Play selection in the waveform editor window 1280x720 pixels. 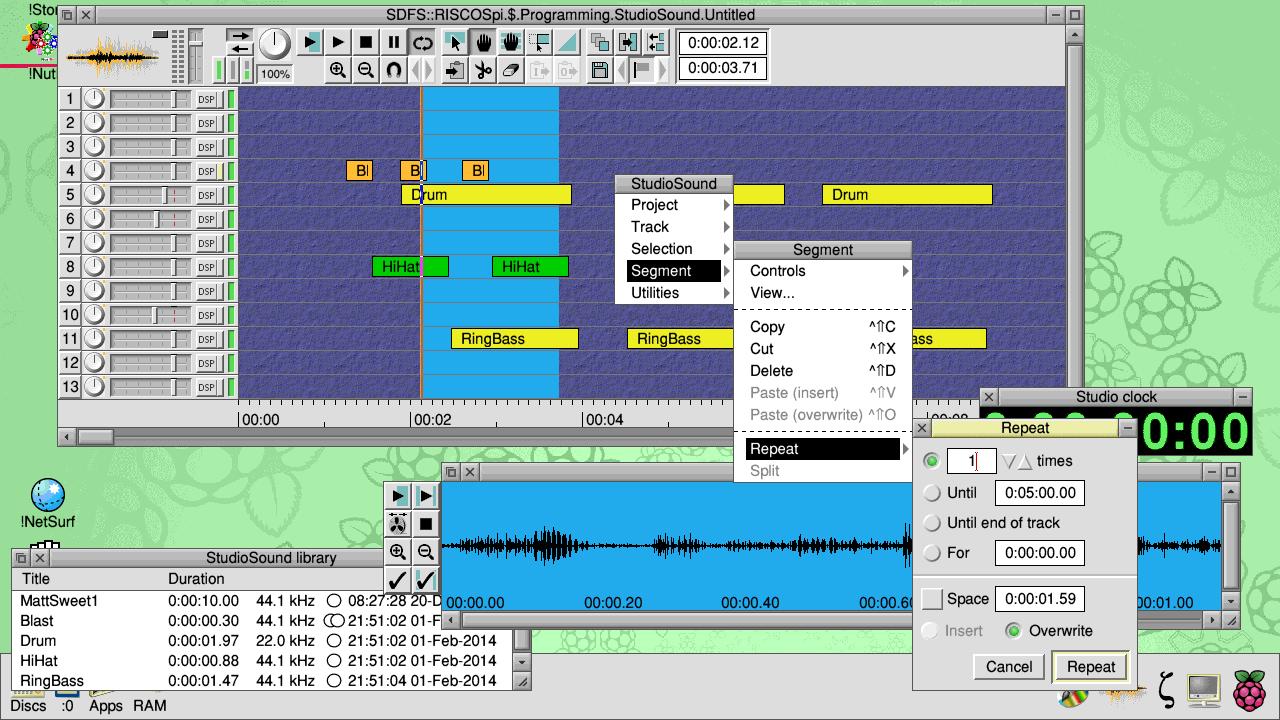[398, 495]
